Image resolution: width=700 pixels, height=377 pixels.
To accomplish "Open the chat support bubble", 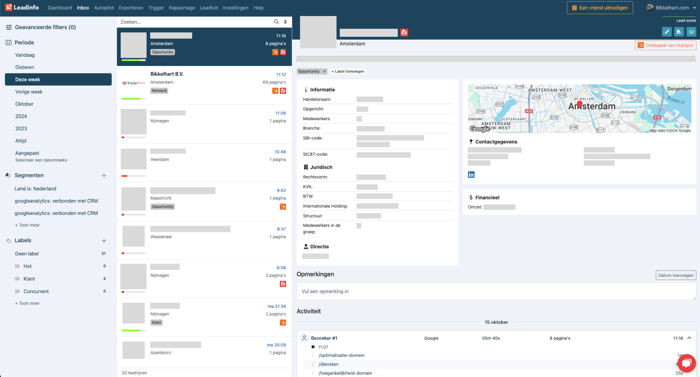I will (x=687, y=363).
